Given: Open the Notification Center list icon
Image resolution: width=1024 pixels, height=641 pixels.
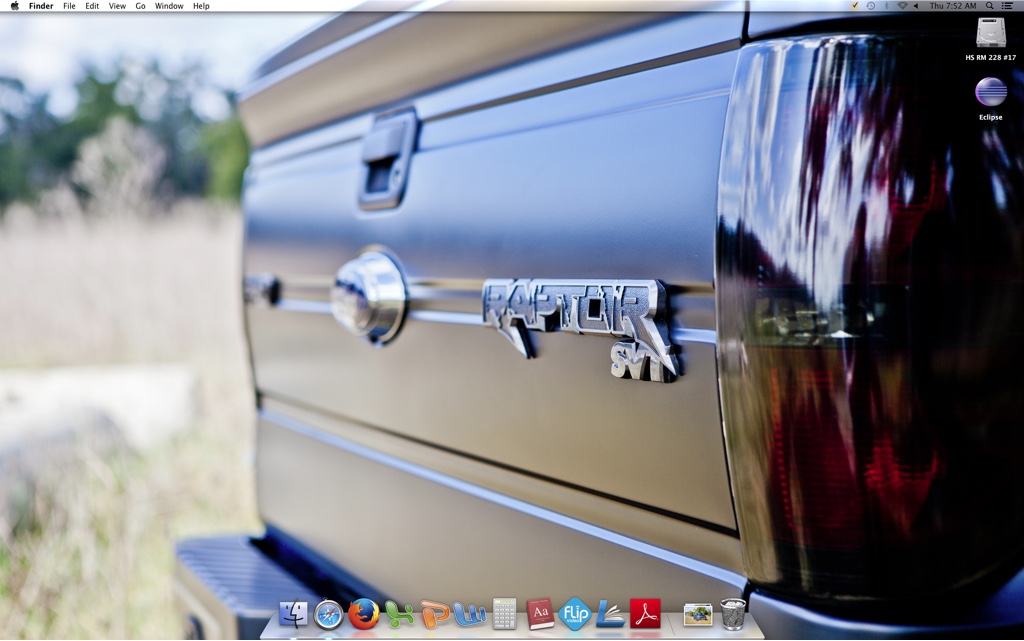Looking at the screenshot, I should tap(1007, 5).
